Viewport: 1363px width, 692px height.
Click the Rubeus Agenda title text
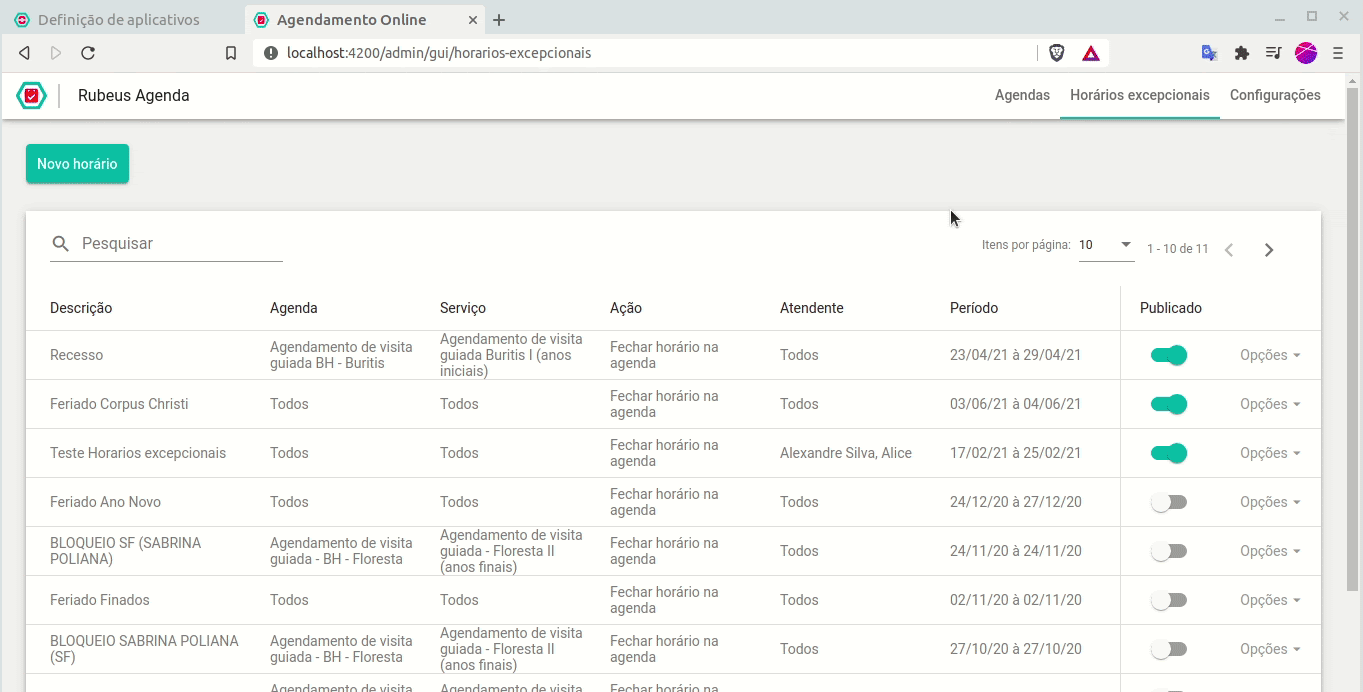134,96
